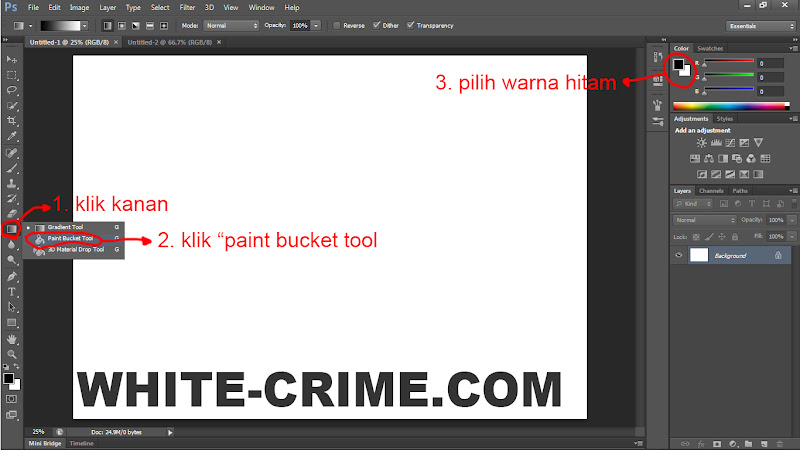Select the Zoom tool
800x450 pixels.
(12, 355)
